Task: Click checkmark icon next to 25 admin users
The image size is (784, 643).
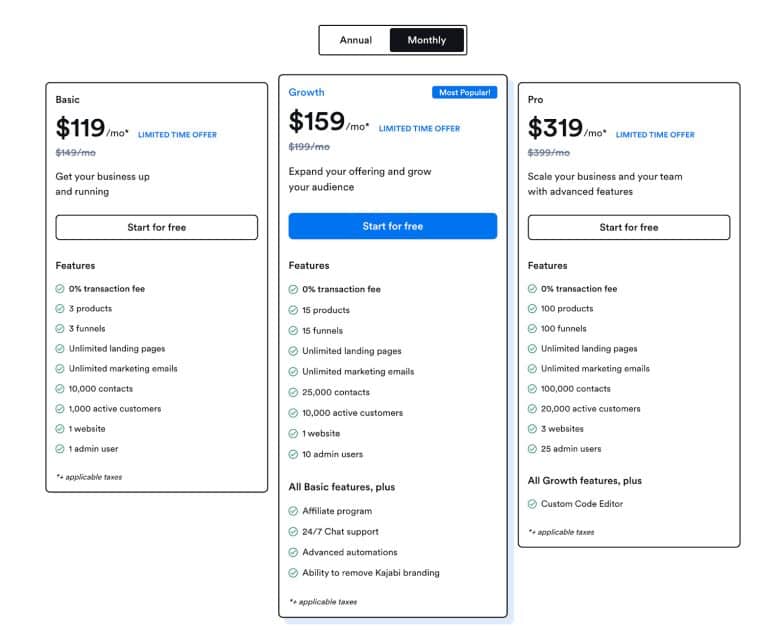Action: point(532,449)
